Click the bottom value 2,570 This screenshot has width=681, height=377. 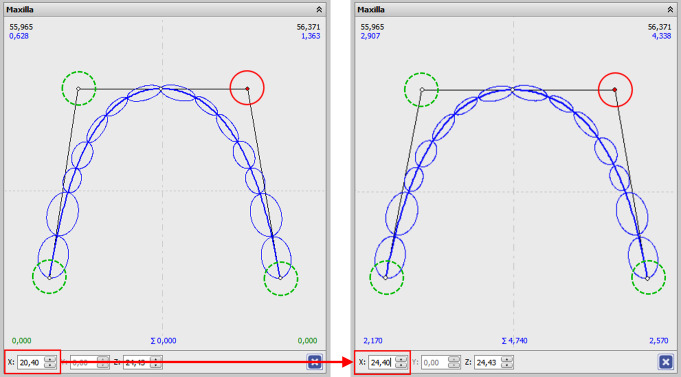point(658,341)
